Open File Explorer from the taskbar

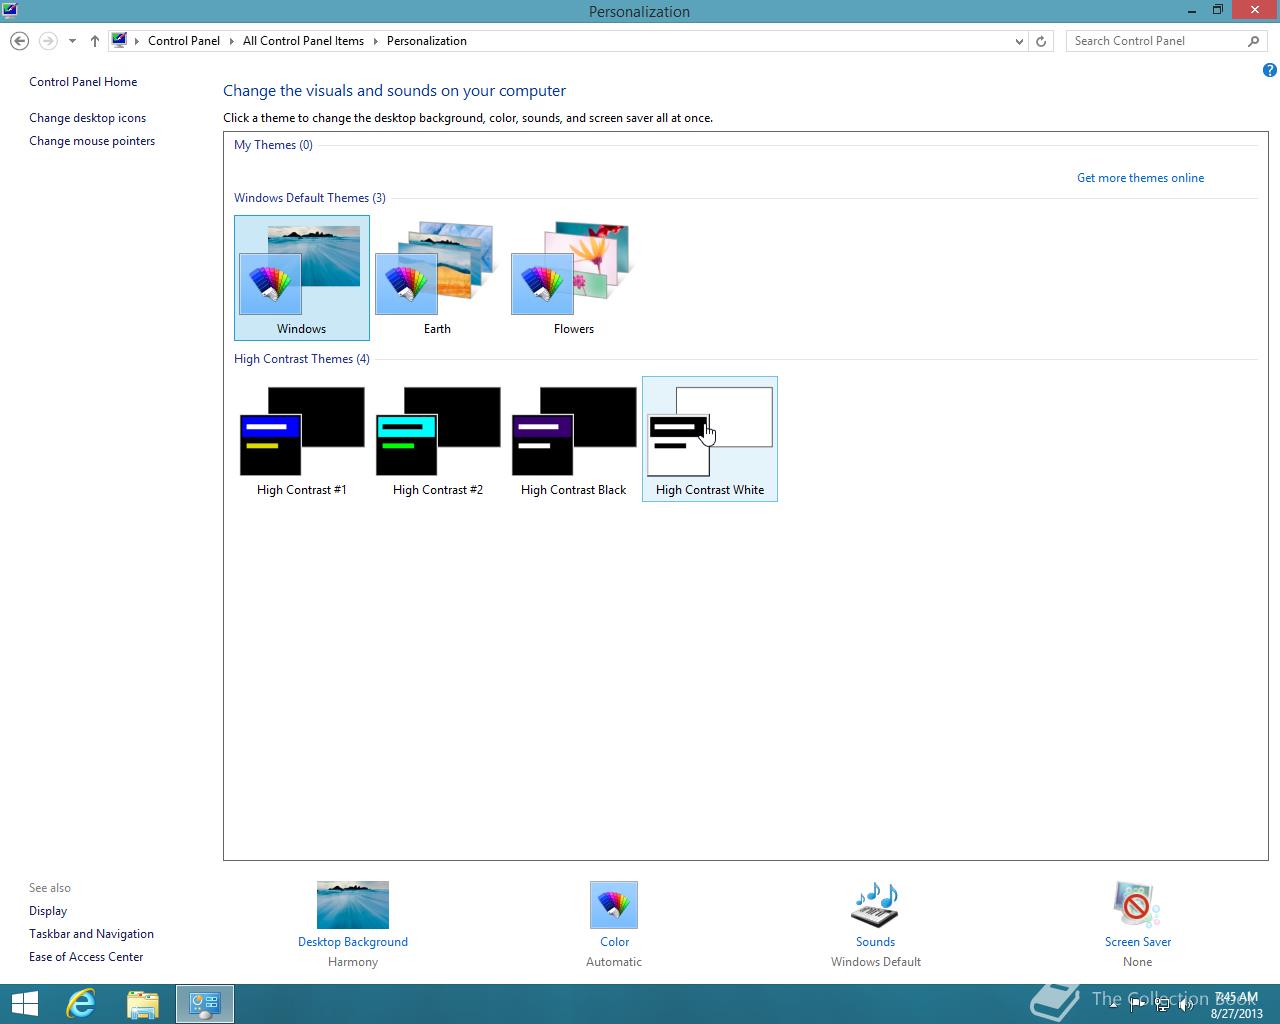[x=143, y=1004]
